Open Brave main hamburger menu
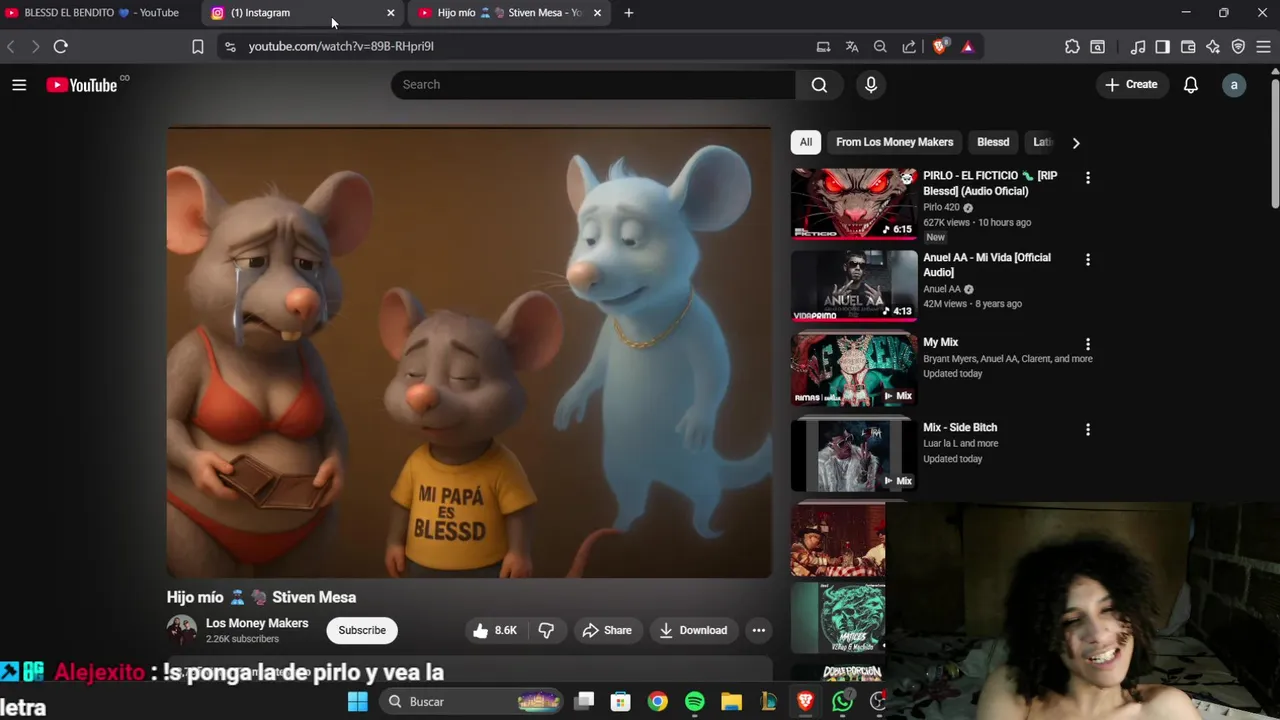The height and width of the screenshot is (720, 1280). [1263, 46]
